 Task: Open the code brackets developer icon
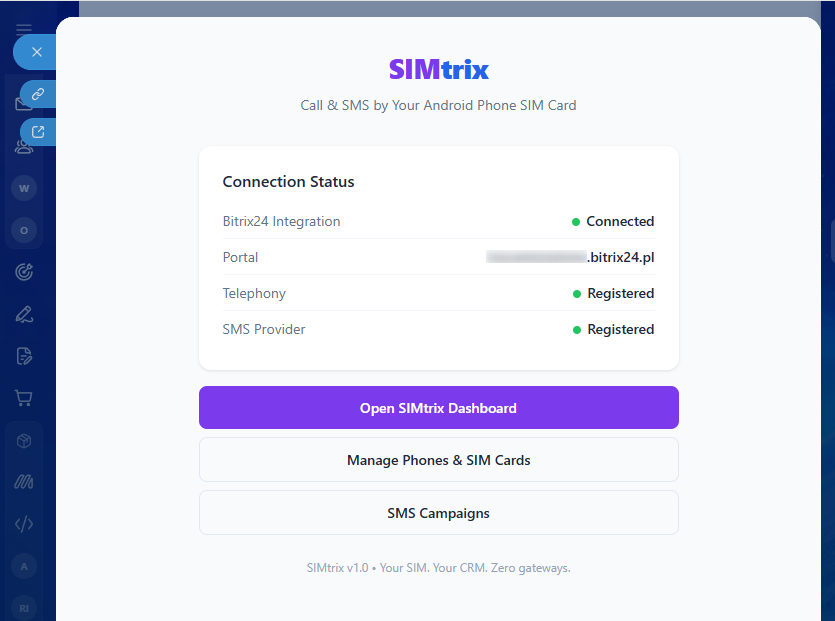click(x=24, y=524)
